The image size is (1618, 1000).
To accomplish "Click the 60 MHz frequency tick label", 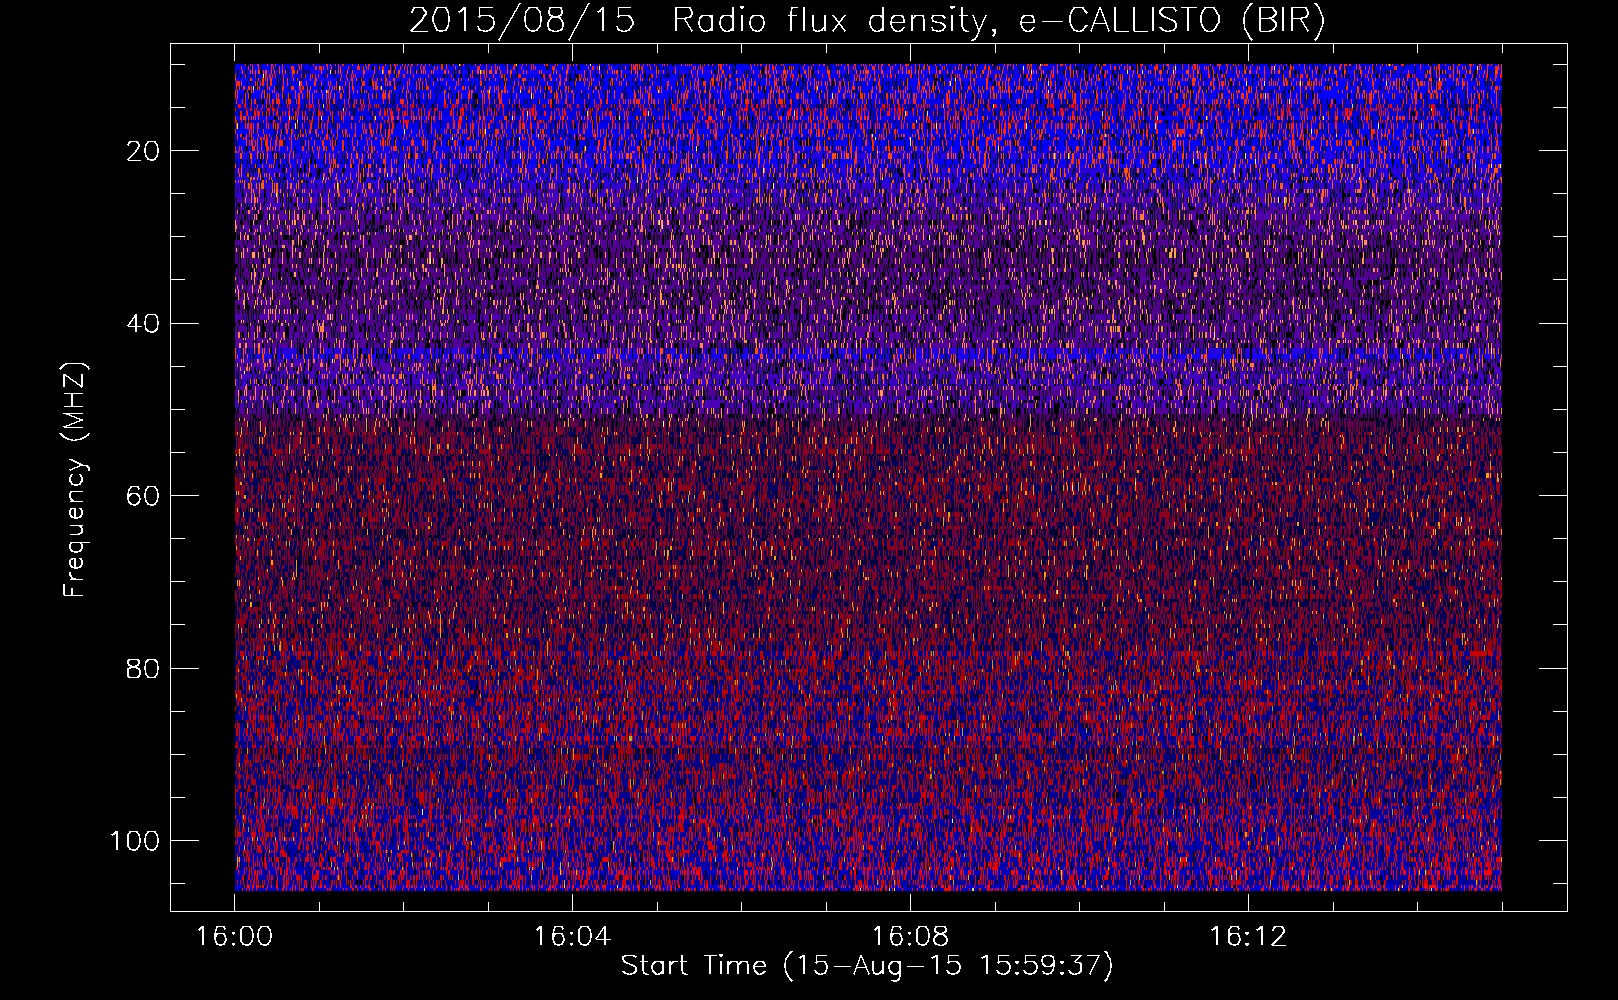I will [144, 496].
